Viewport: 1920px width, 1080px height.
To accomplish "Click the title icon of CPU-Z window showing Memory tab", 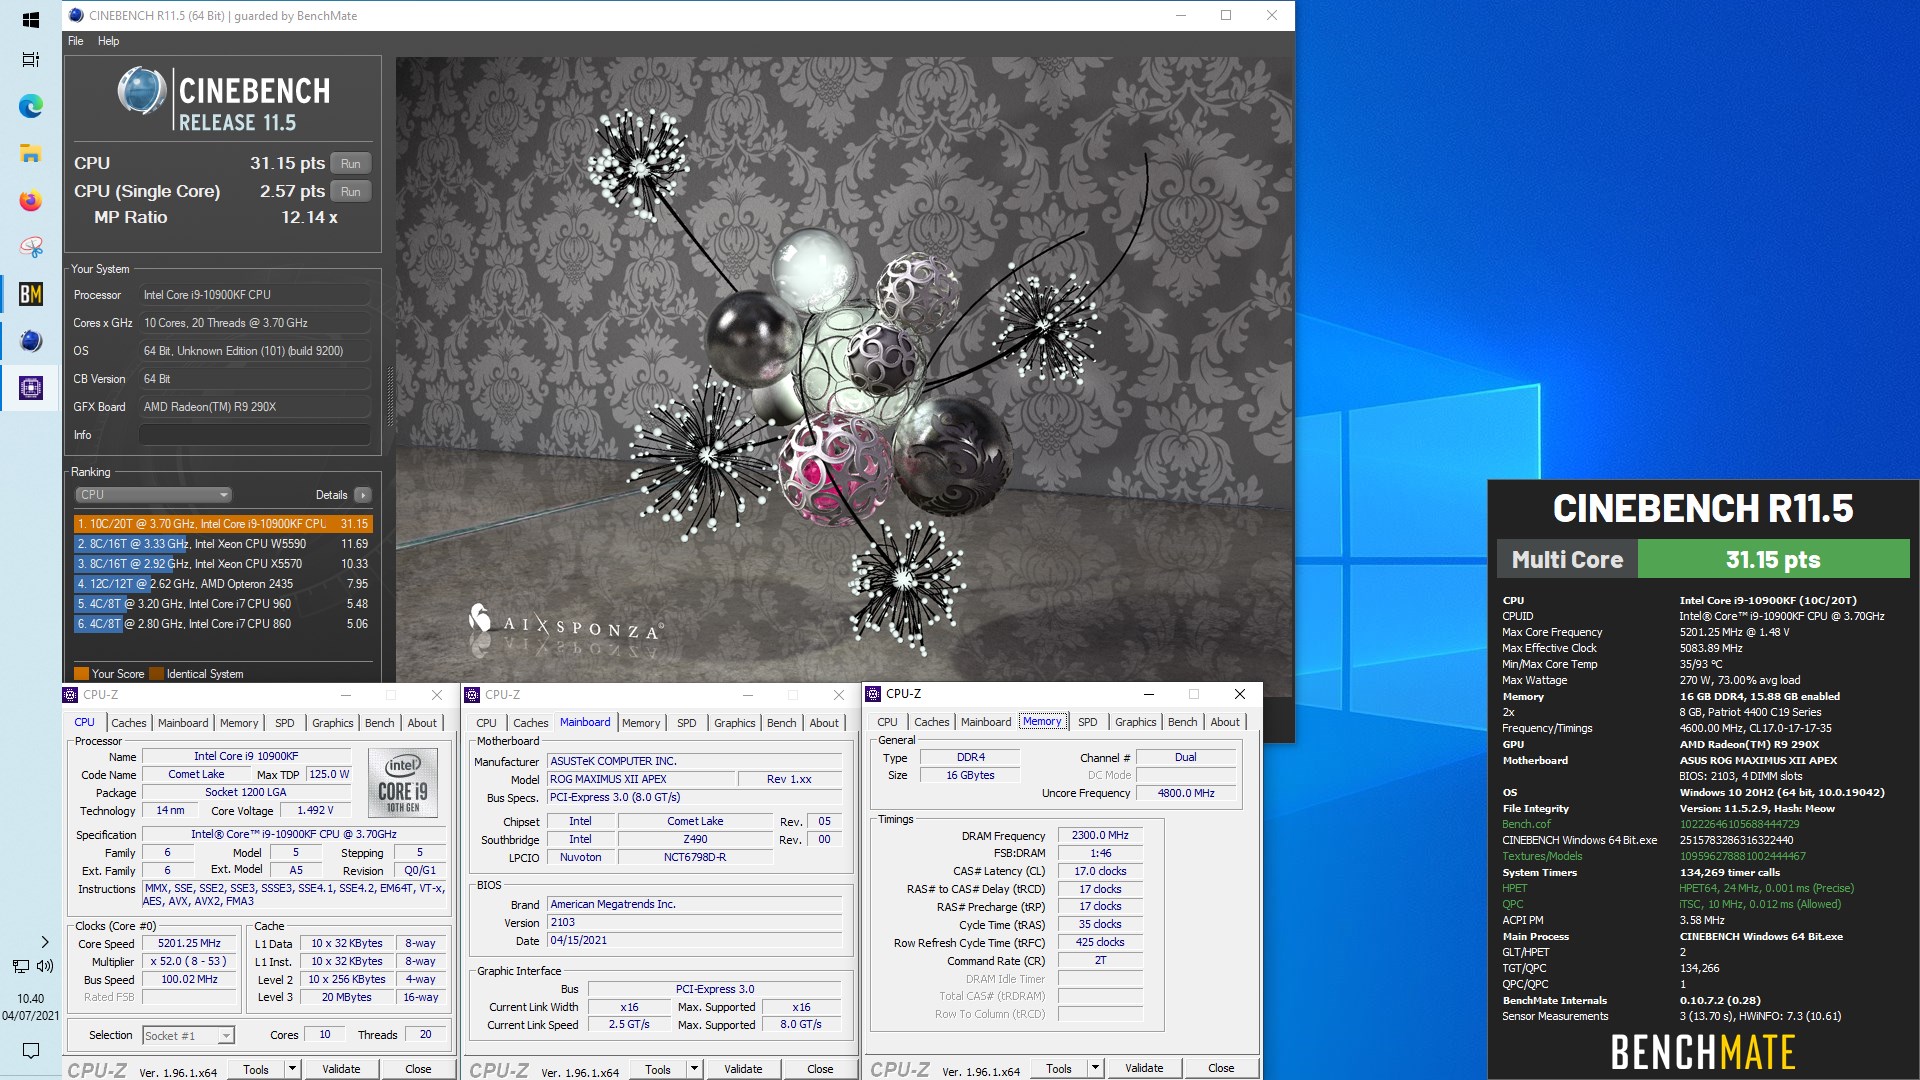I will click(x=873, y=694).
